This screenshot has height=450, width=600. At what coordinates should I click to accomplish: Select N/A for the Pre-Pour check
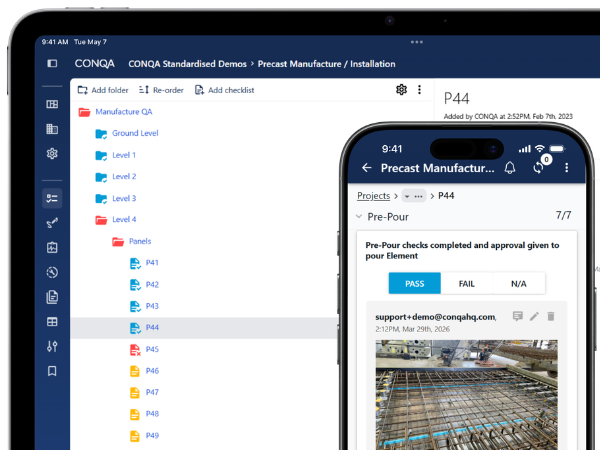(518, 284)
